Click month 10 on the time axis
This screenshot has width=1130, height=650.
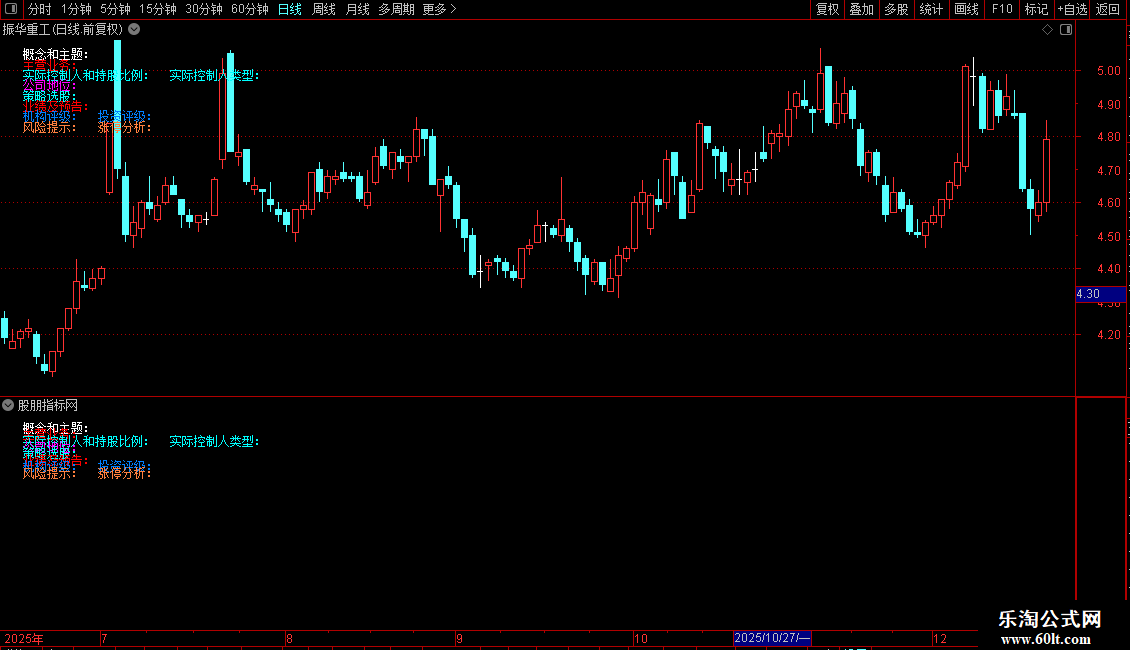(641, 638)
